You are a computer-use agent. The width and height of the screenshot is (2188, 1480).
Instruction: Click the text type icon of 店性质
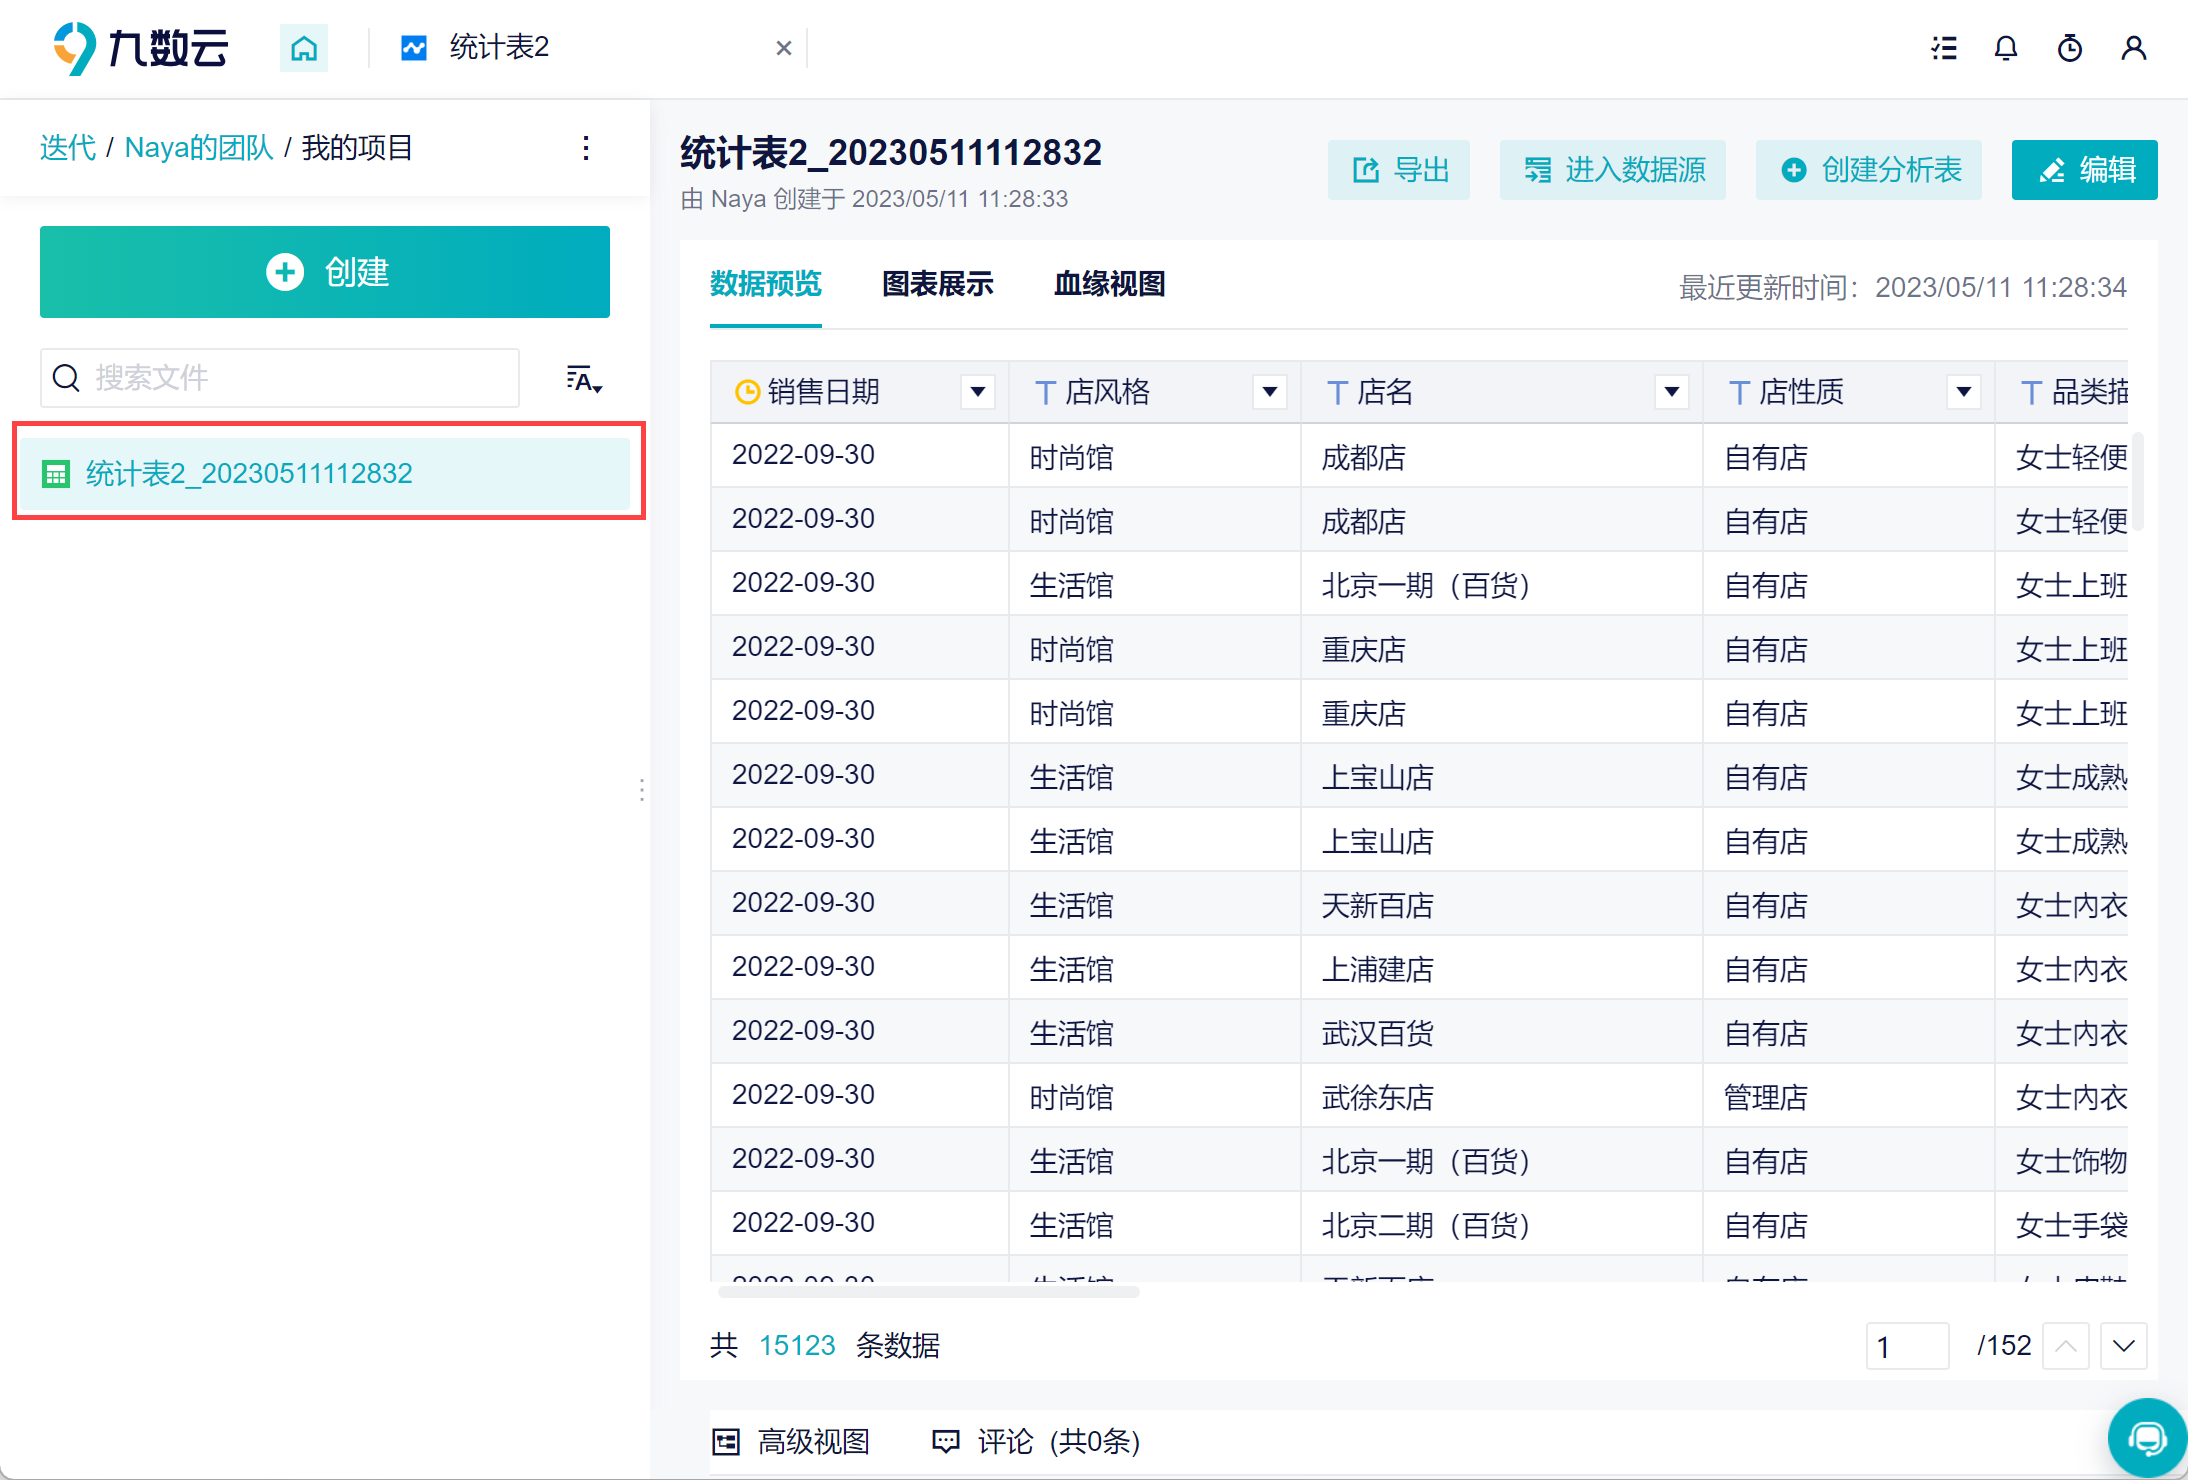pos(1739,393)
